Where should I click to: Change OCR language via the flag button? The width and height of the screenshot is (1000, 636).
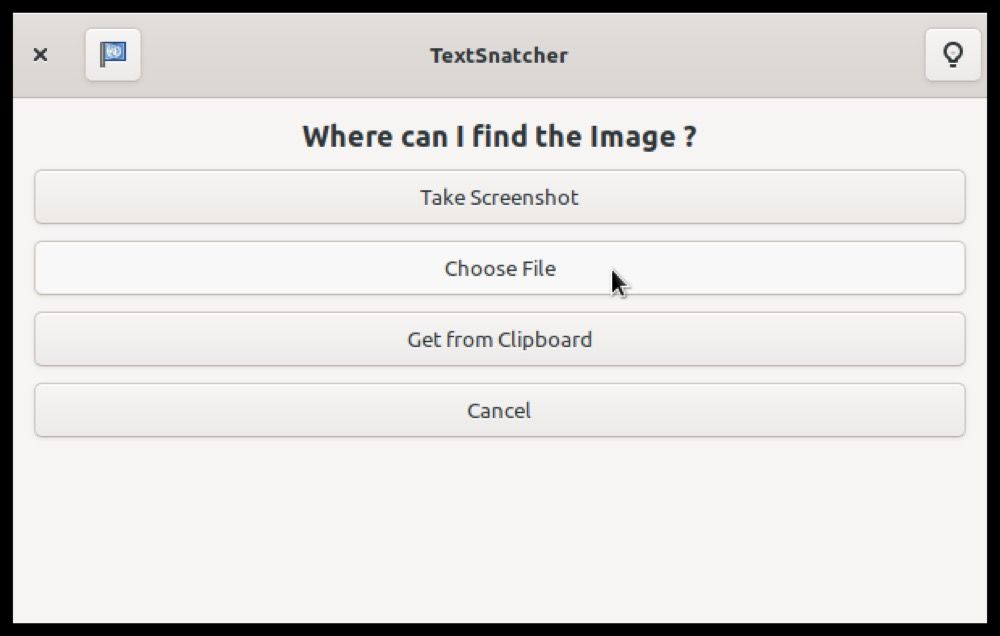pos(113,55)
